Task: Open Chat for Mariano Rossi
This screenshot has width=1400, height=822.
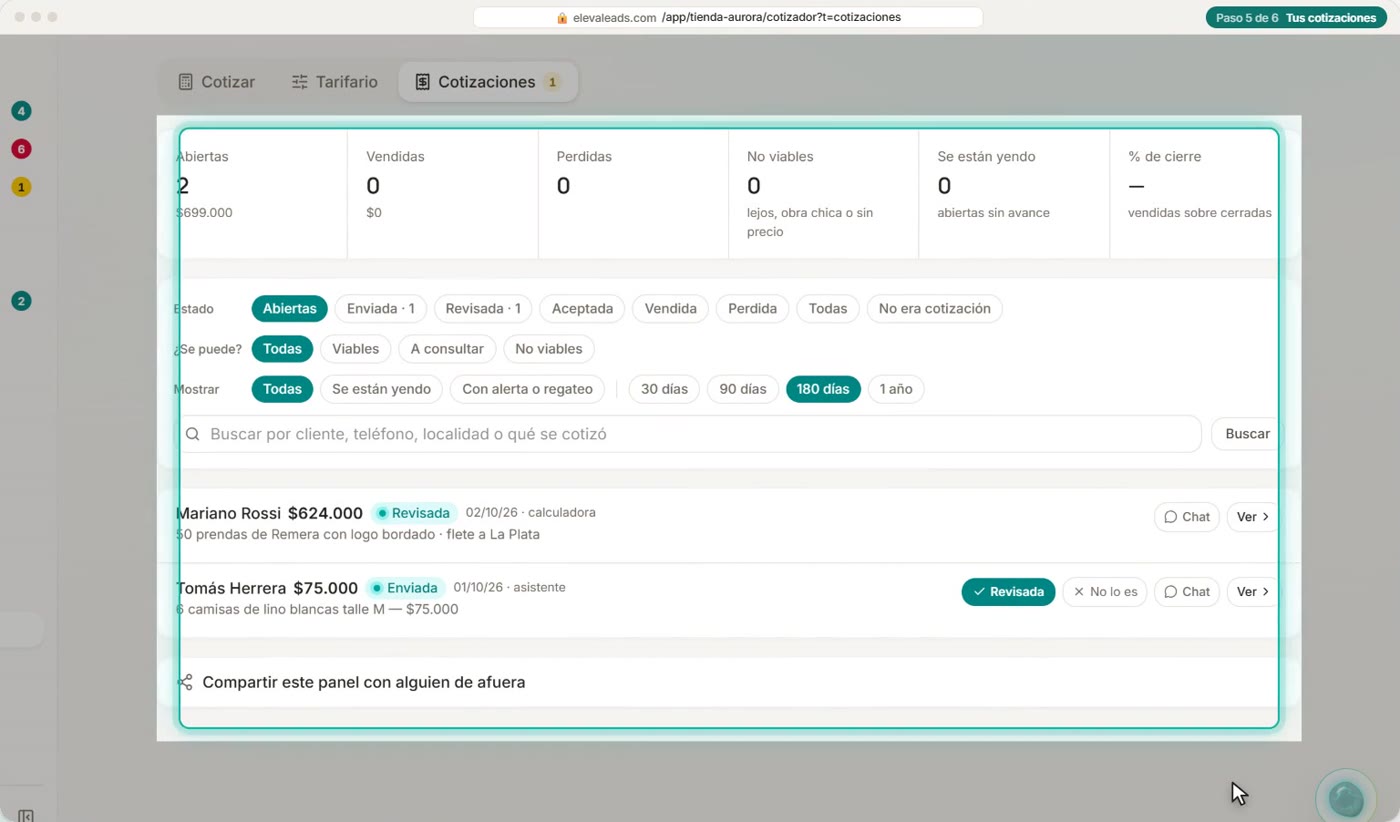Action: tap(1186, 517)
